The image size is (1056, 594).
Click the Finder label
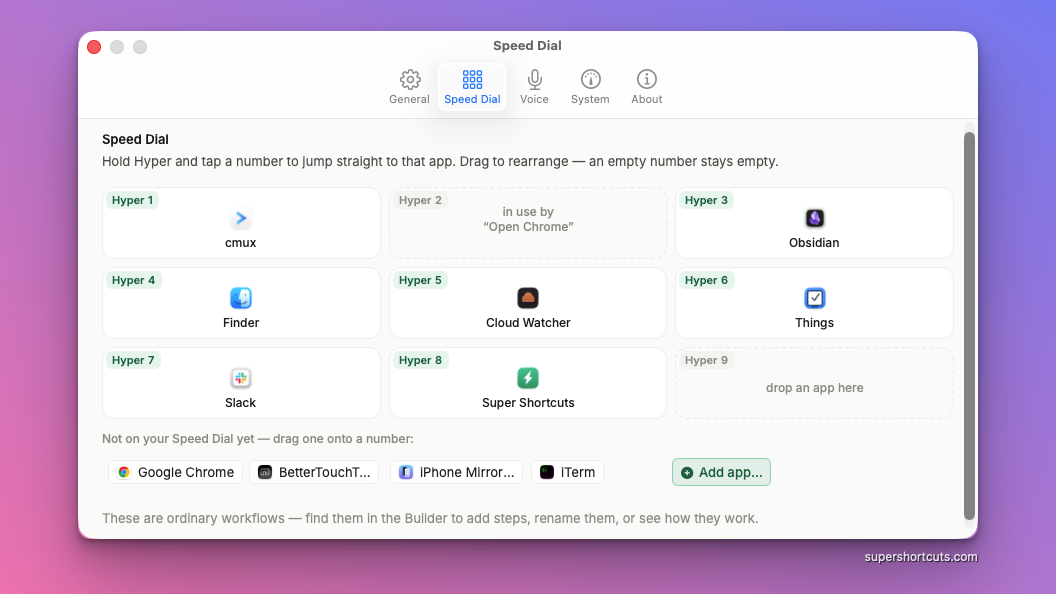point(240,323)
